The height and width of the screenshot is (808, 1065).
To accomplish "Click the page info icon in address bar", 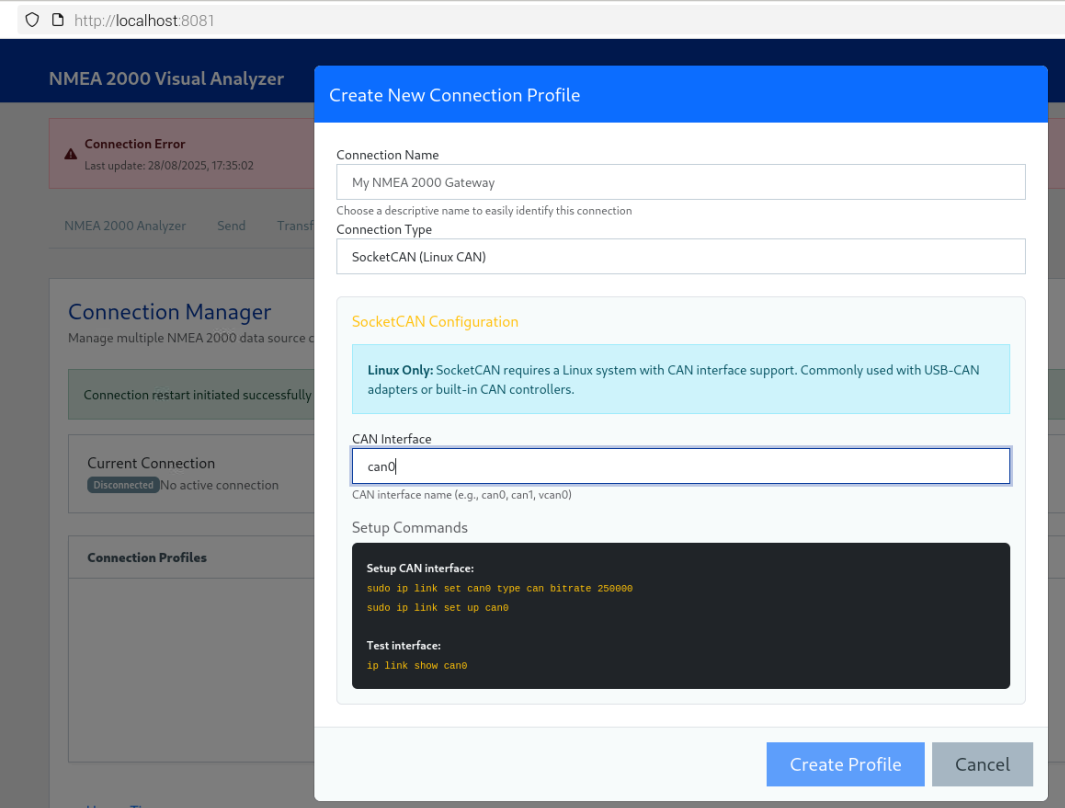I will (x=58, y=20).
